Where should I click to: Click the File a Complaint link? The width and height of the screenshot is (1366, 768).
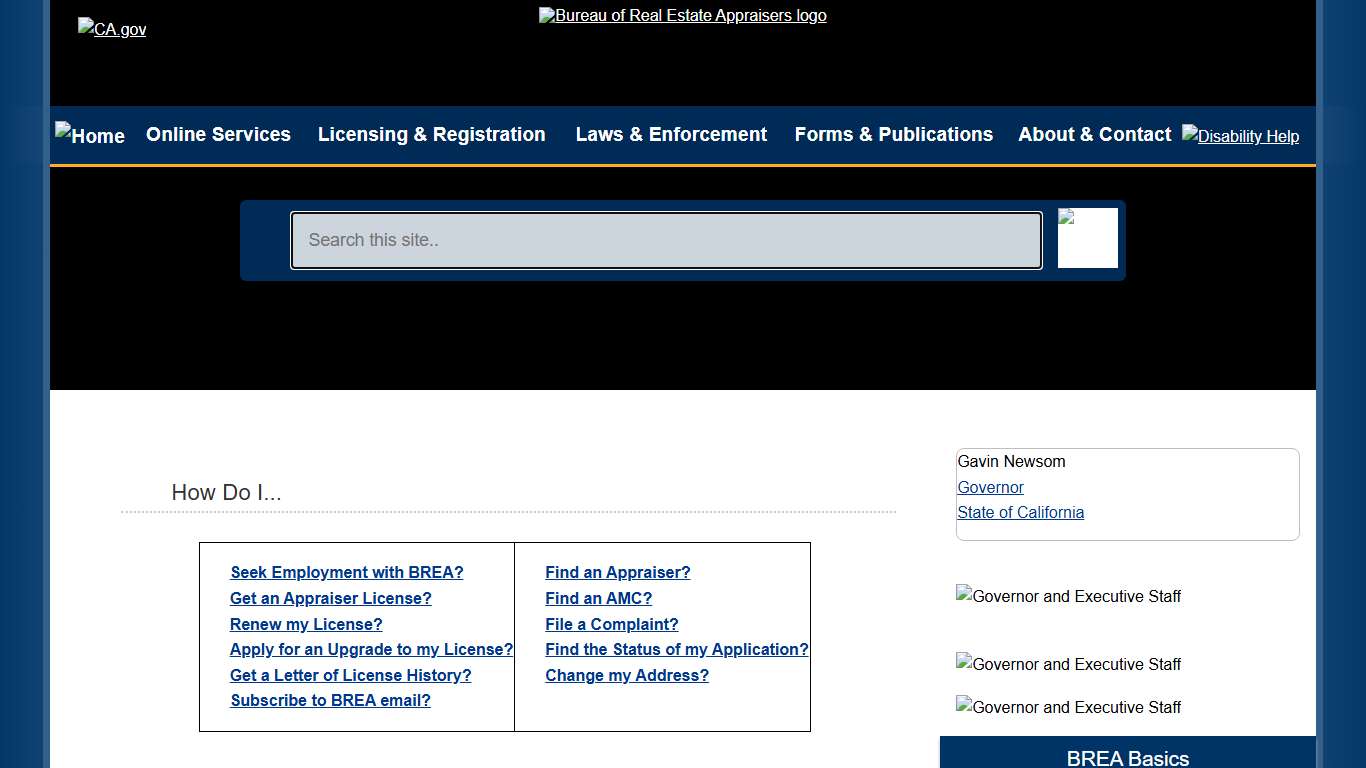[611, 625]
